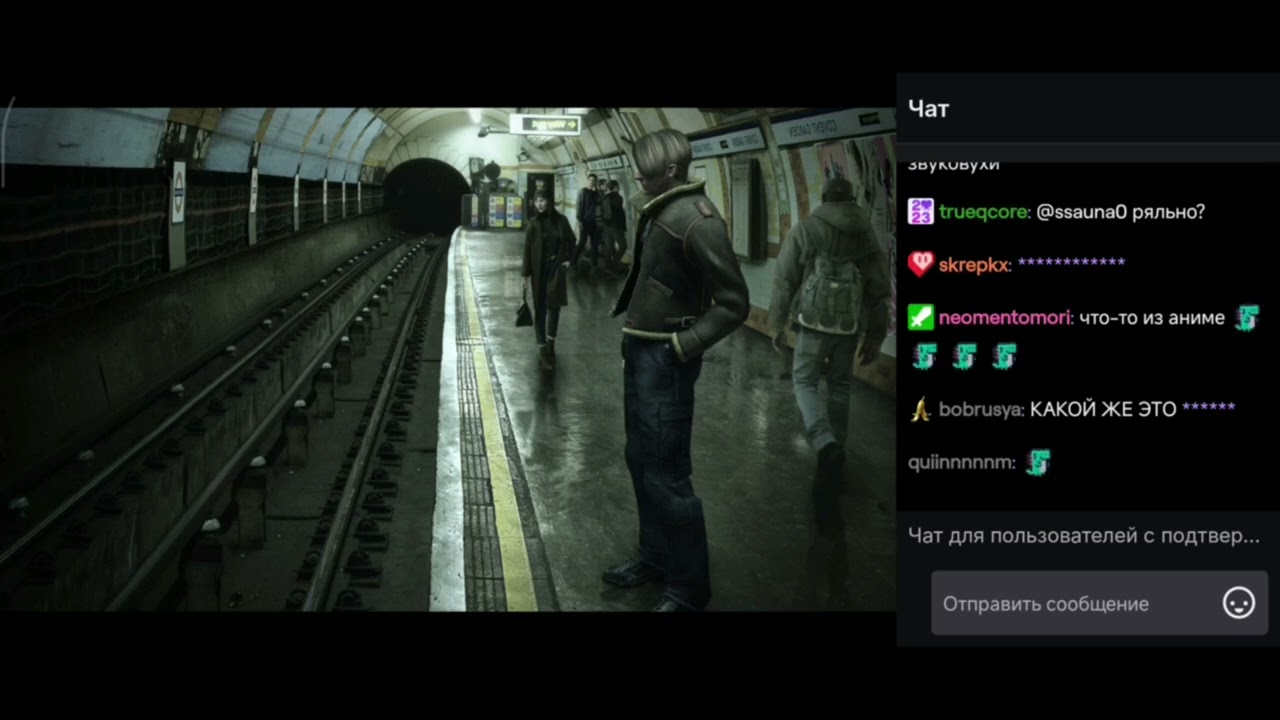Click the message text 'КАКОЙ ЖЕ ЭТО'
The height and width of the screenshot is (720, 1280).
pos(1103,409)
